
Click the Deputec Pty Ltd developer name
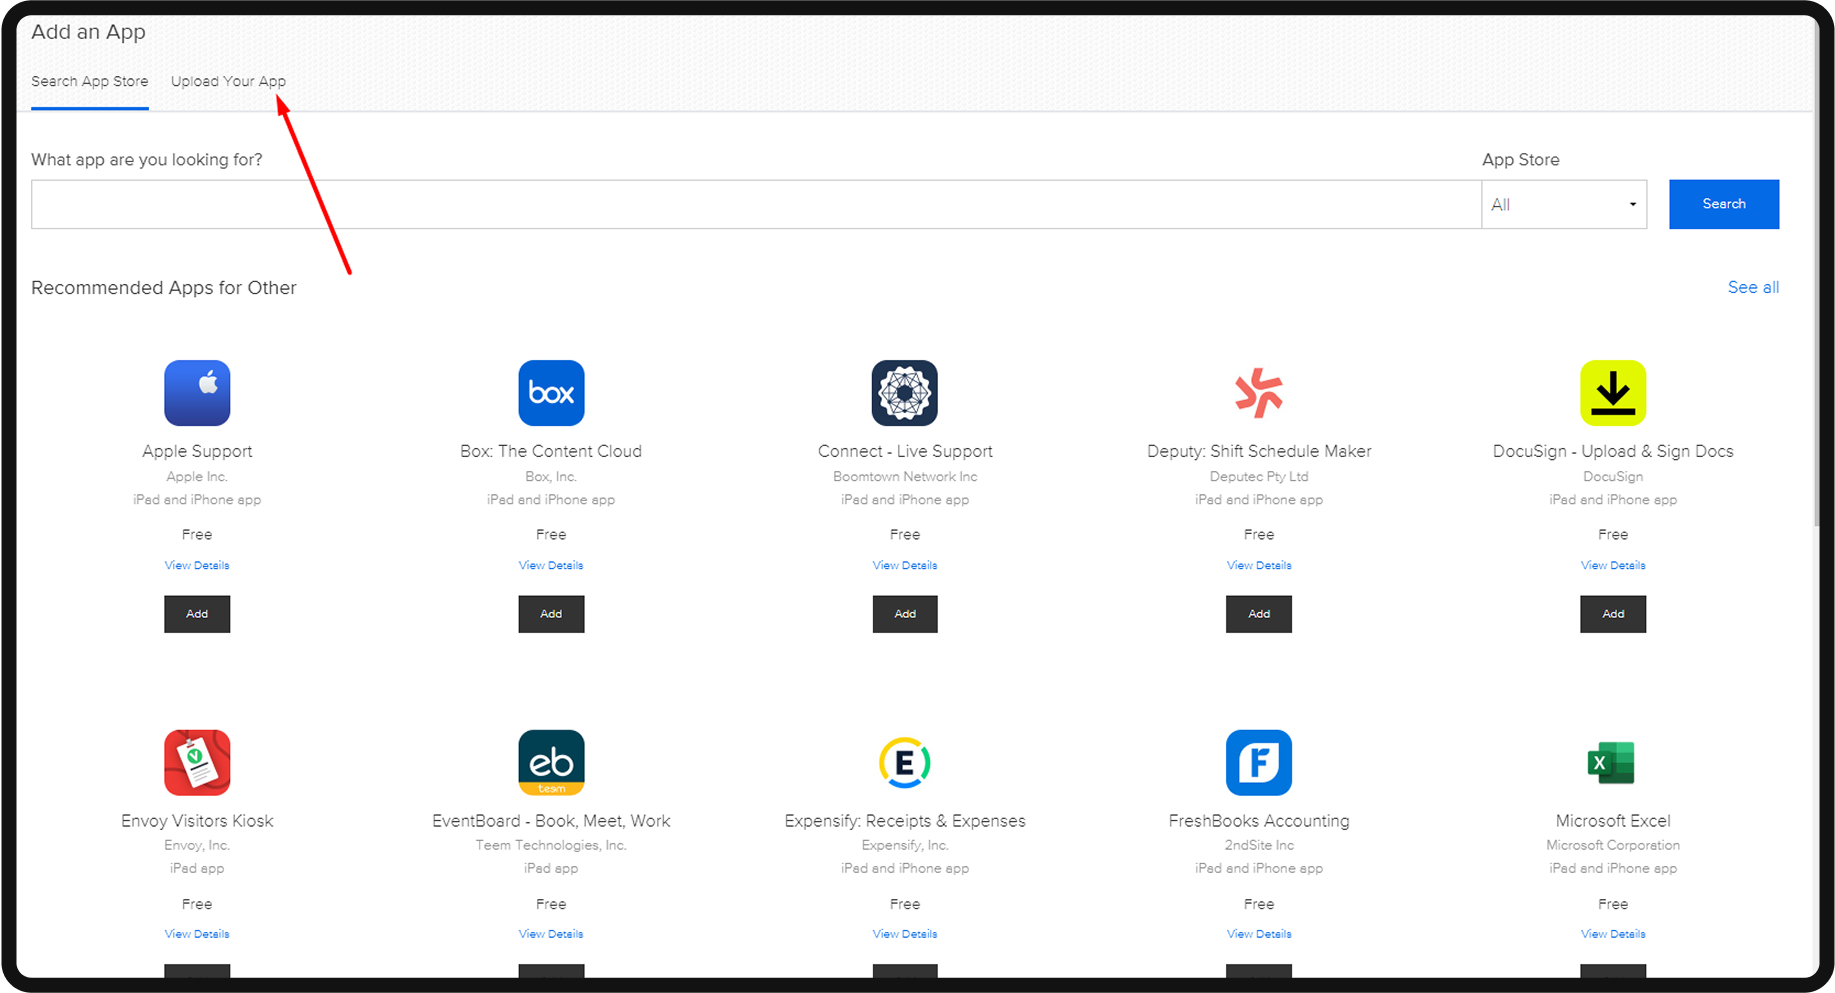[x=1259, y=477]
